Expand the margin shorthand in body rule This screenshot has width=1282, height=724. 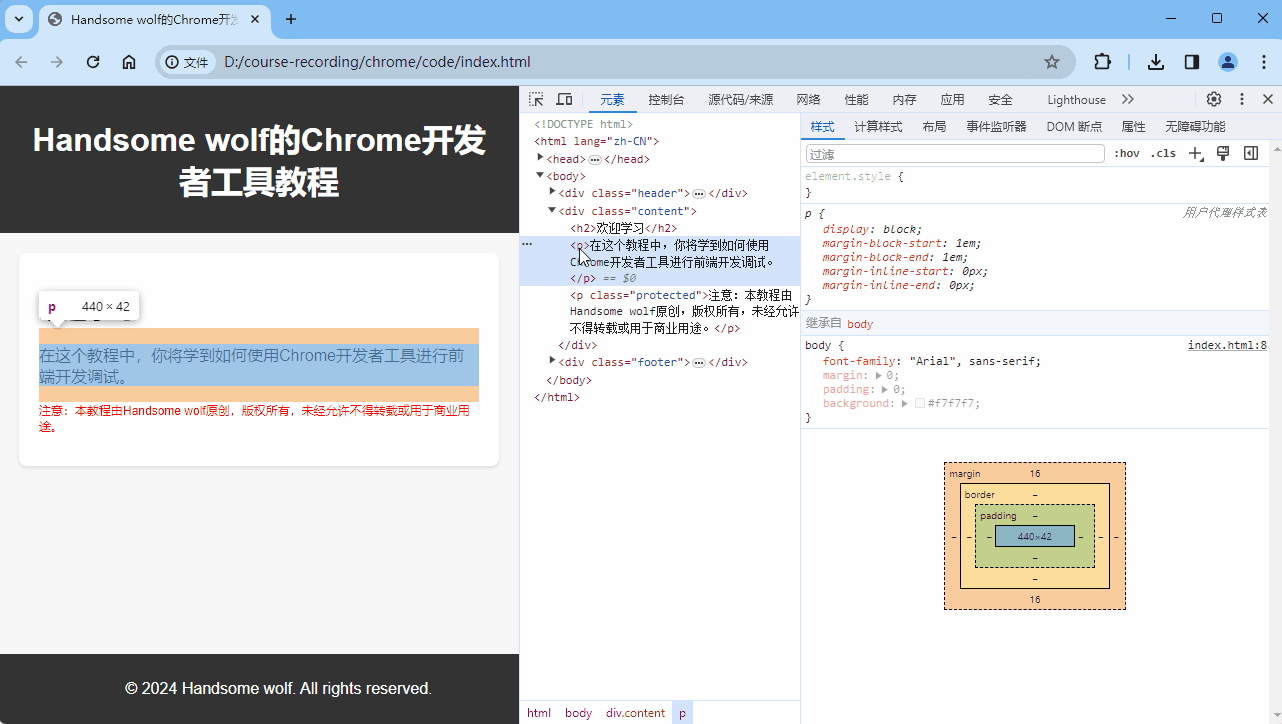tap(878, 375)
